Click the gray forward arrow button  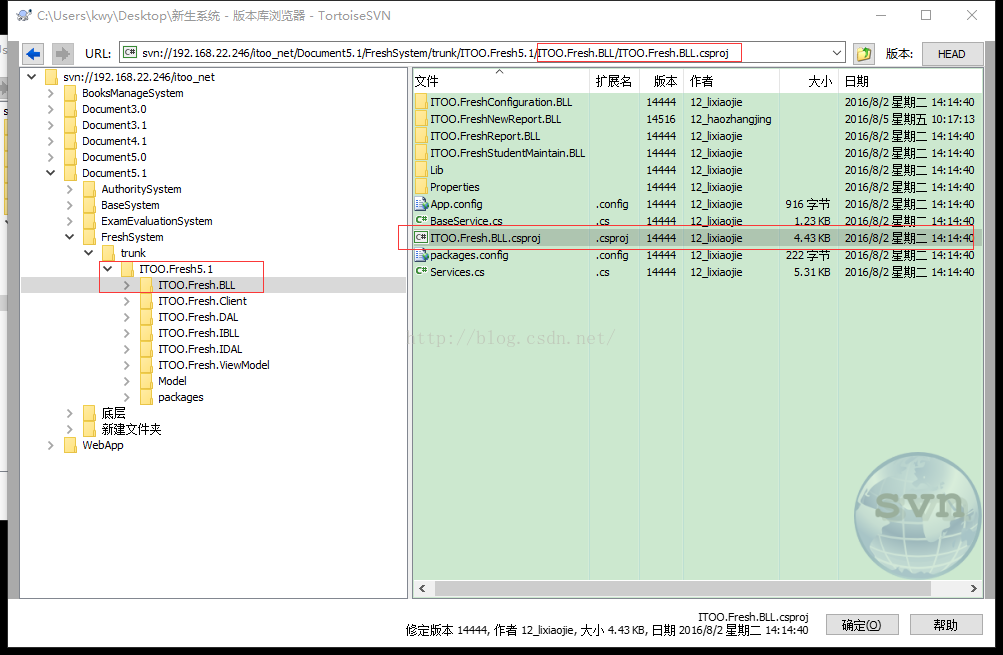coord(62,54)
